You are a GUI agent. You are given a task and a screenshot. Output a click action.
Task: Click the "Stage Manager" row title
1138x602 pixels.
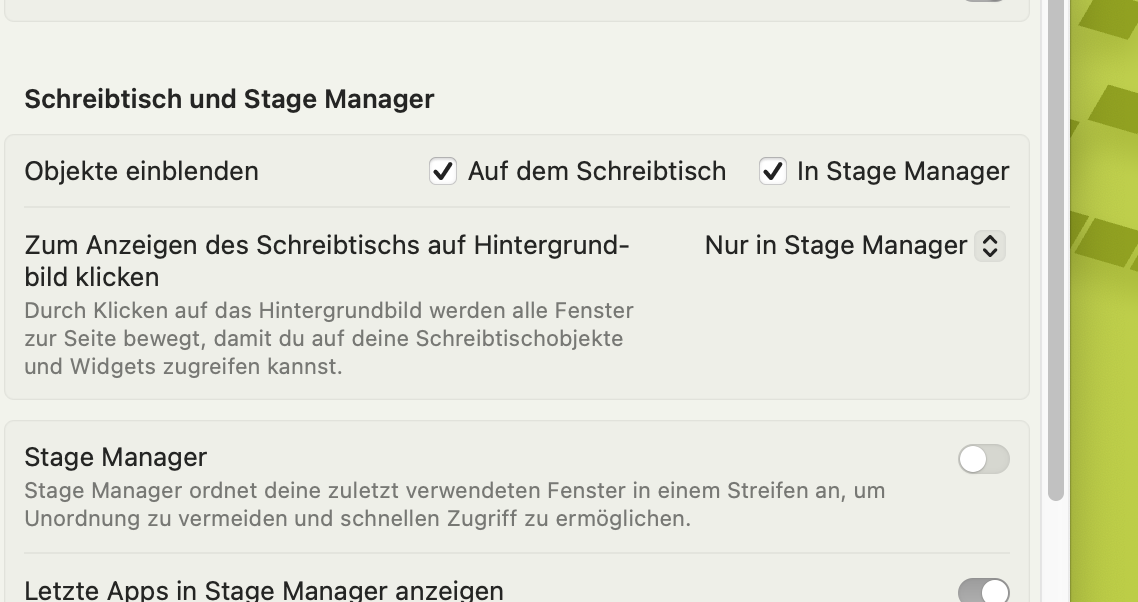pyautogui.click(x=115, y=457)
